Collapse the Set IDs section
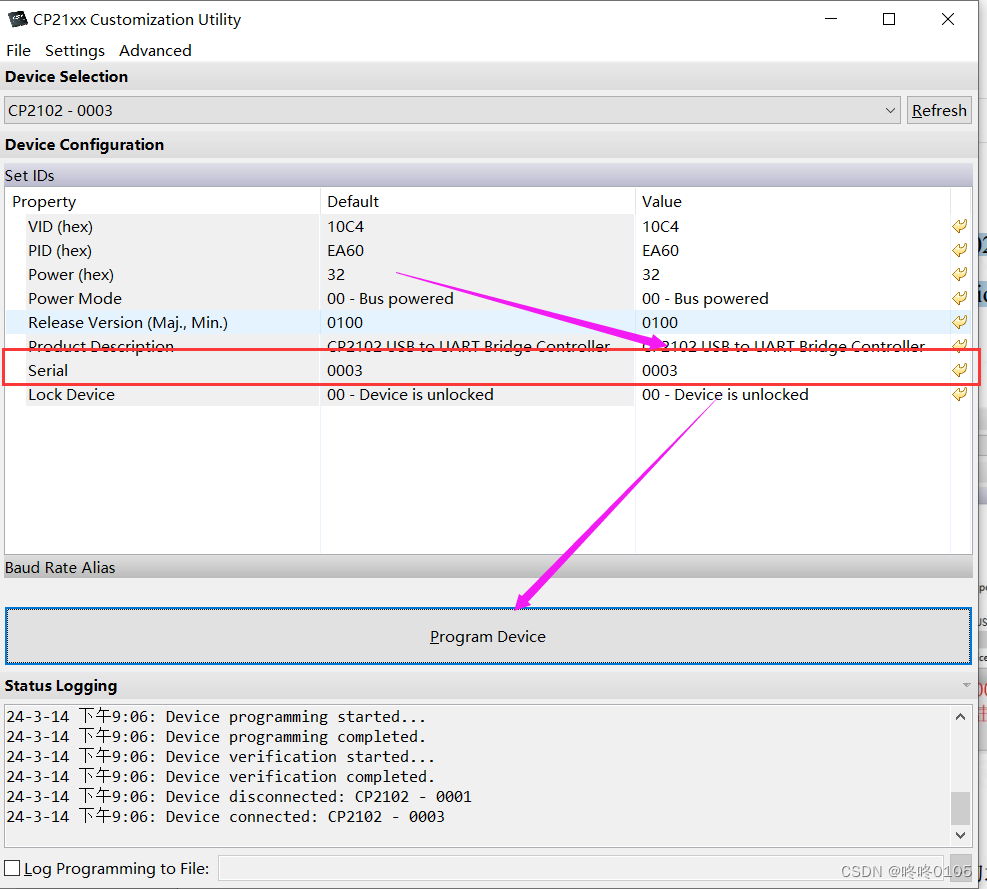Image resolution: width=987 pixels, height=889 pixels. pos(488,175)
